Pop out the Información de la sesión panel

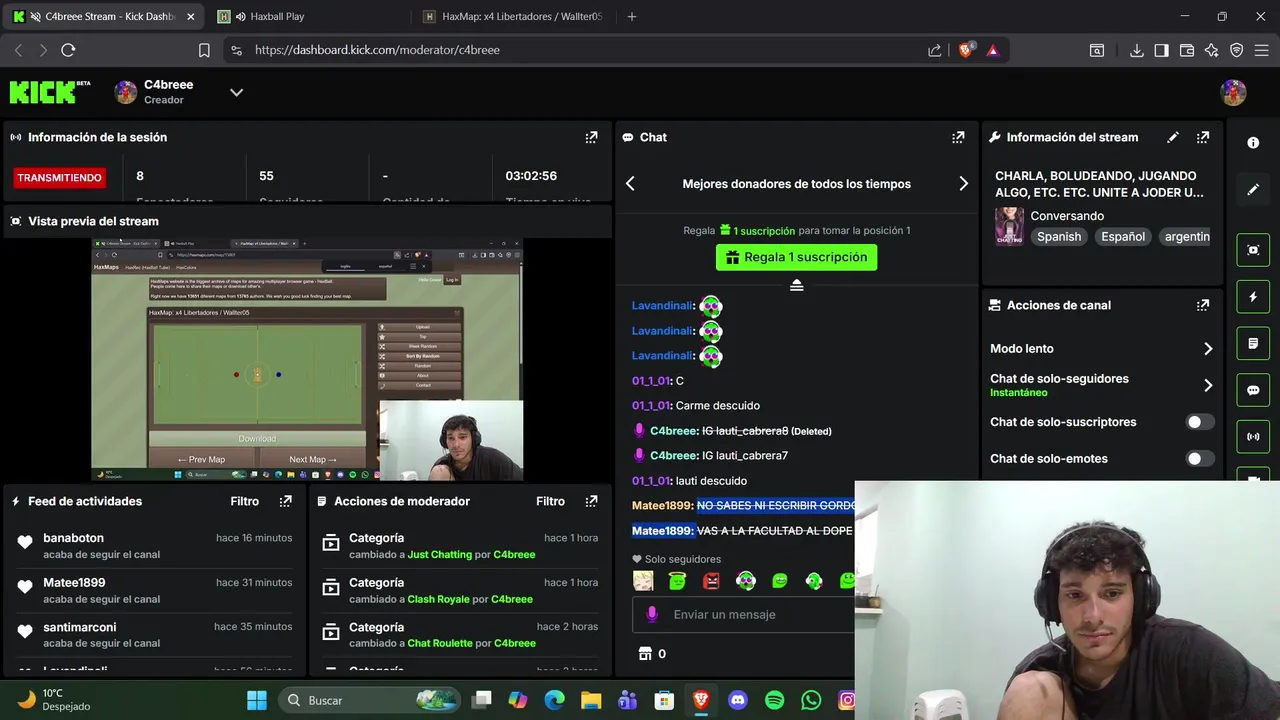591,137
